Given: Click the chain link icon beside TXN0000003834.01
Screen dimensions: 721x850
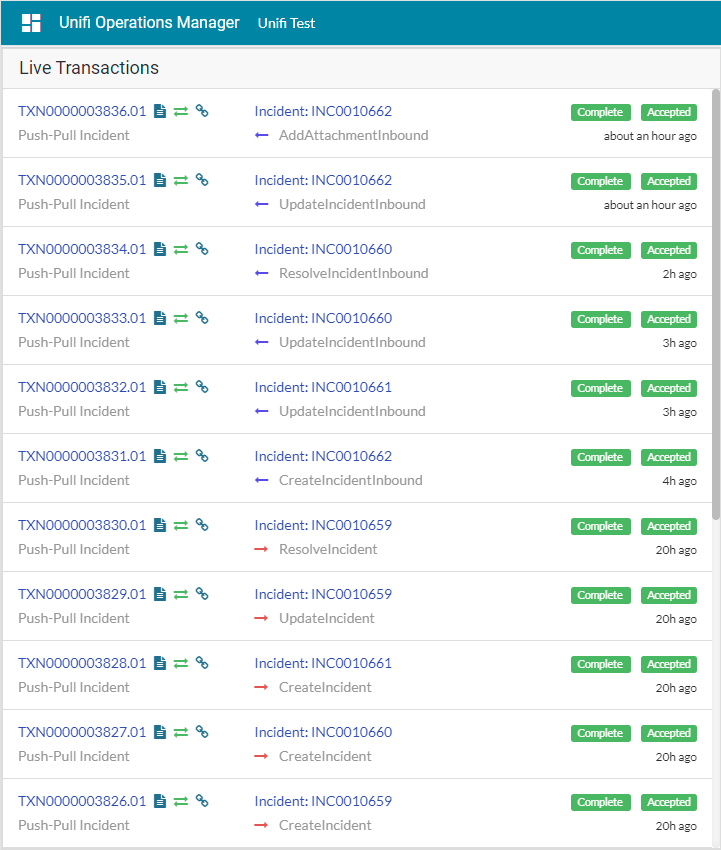Looking at the screenshot, I should 201,249.
